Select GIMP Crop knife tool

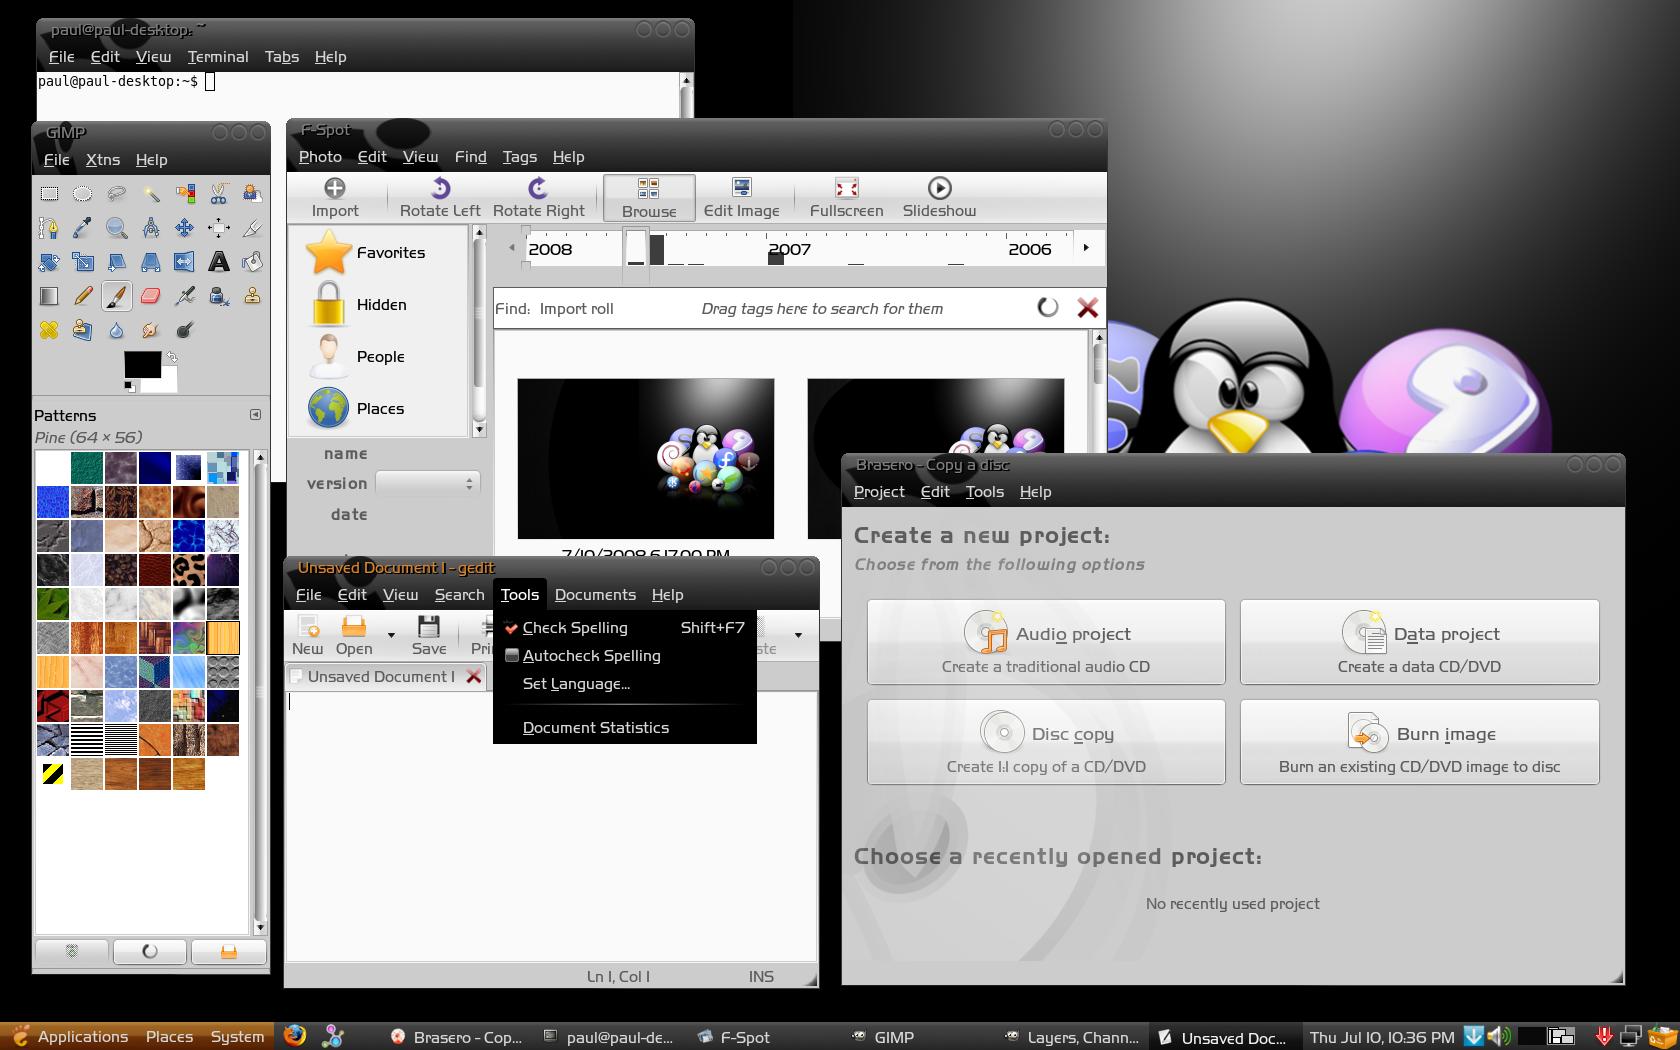pyautogui.click(x=253, y=228)
